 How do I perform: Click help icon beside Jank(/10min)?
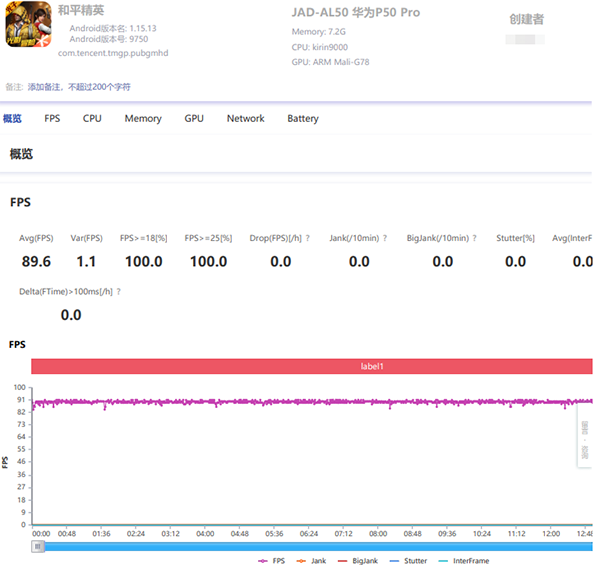[387, 238]
